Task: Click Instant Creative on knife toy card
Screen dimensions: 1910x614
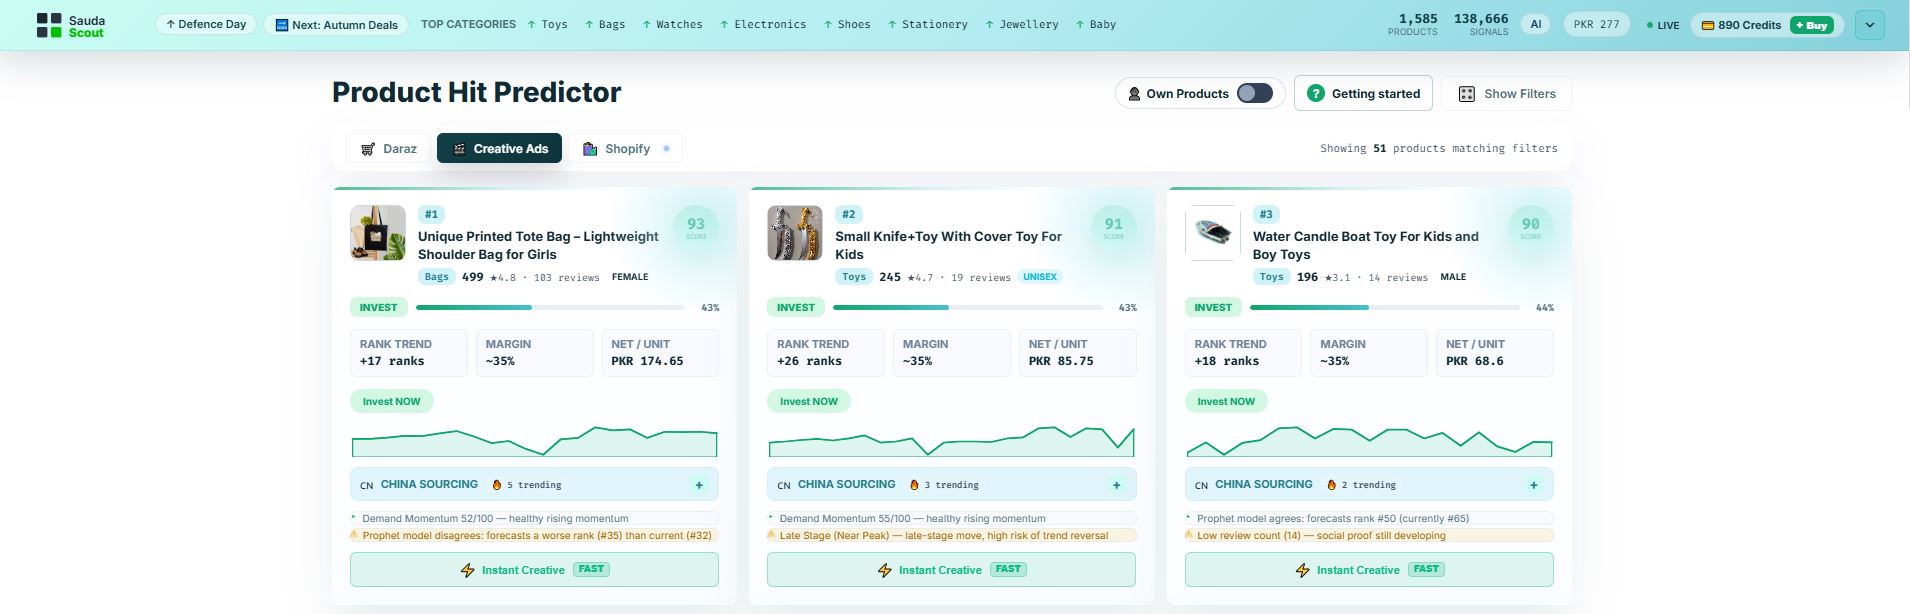Action: 951,569
